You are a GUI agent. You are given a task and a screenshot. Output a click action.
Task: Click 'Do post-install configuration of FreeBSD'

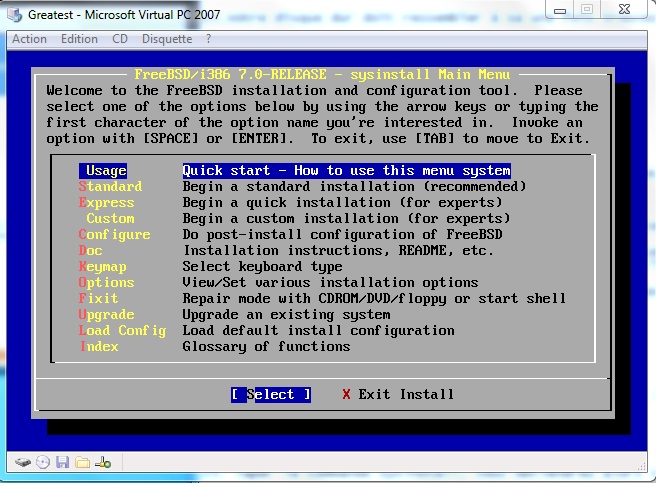point(342,234)
